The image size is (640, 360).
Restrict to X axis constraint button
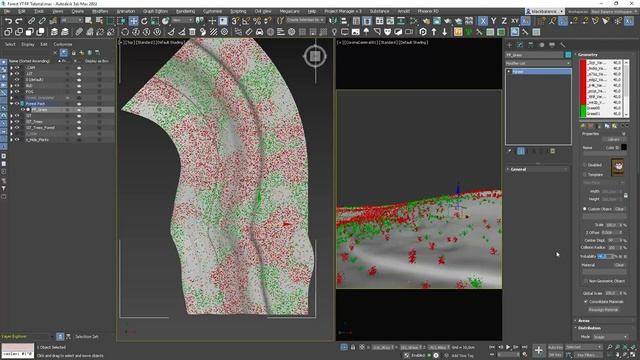pos(483,21)
